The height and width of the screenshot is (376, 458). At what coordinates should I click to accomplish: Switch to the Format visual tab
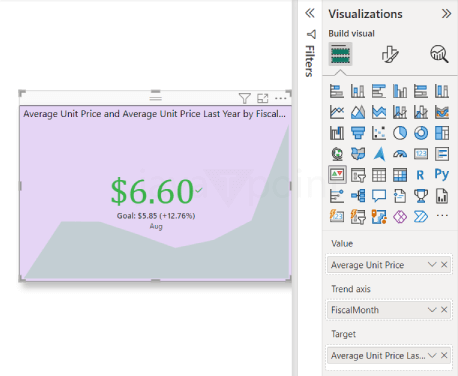click(x=390, y=54)
